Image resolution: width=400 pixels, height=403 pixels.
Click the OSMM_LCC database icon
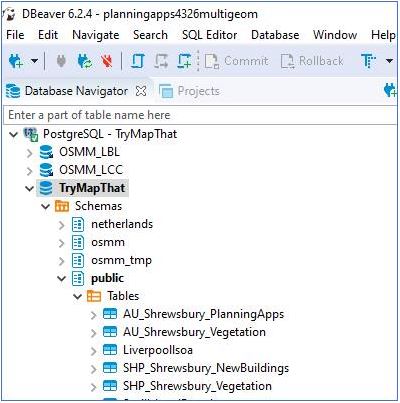coord(46,170)
